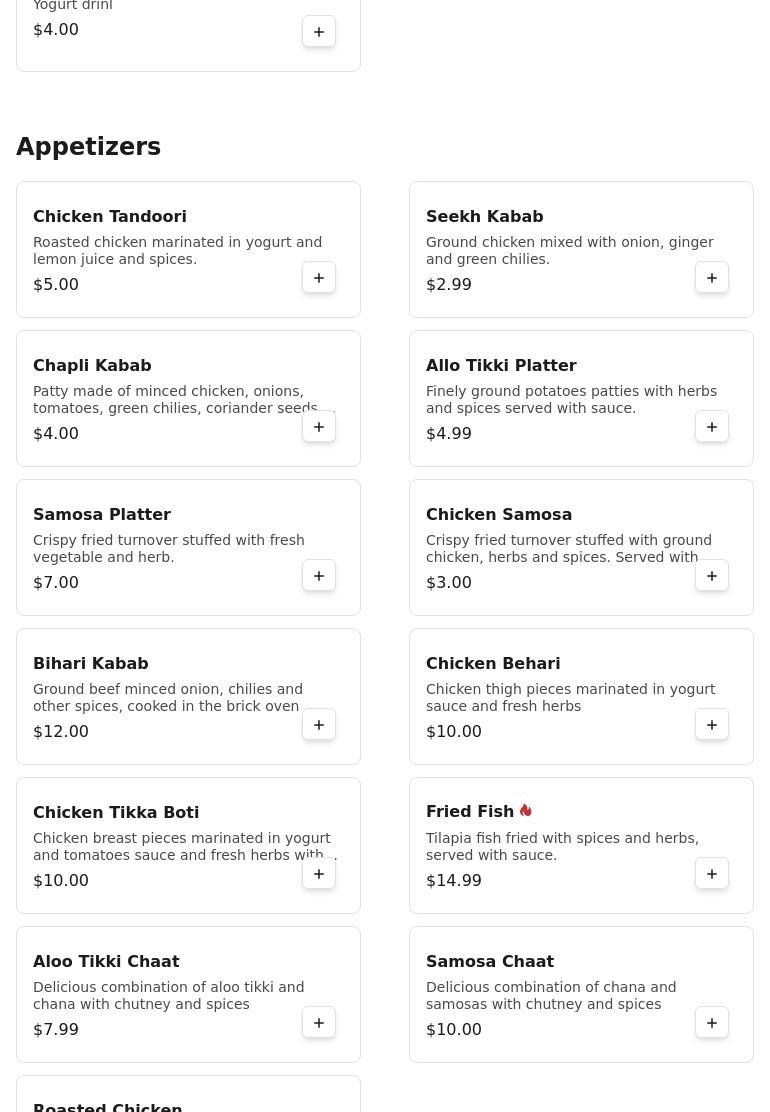The width and height of the screenshot is (770, 1112).
Task: Add Chicken Tikka Boti to order
Action: pos(319,874)
